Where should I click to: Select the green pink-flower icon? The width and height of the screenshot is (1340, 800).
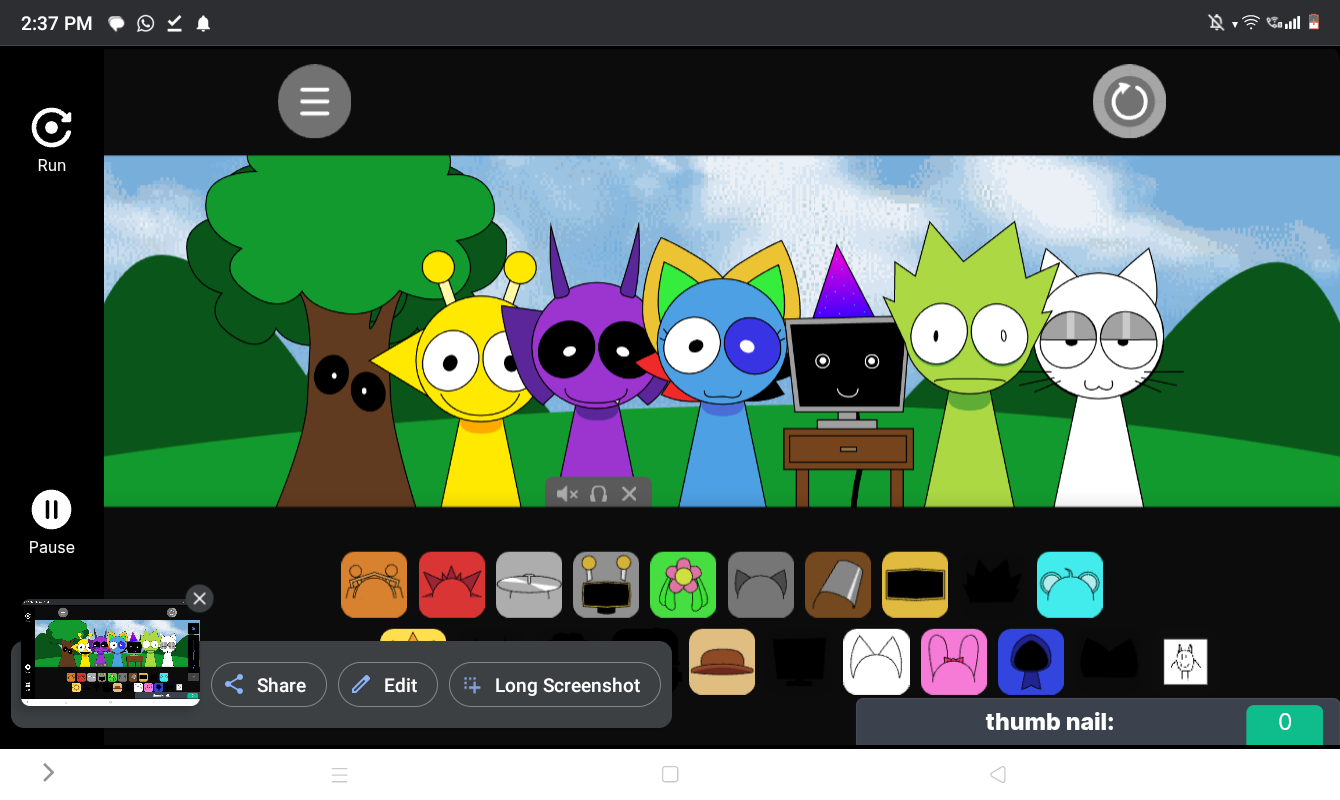point(683,585)
